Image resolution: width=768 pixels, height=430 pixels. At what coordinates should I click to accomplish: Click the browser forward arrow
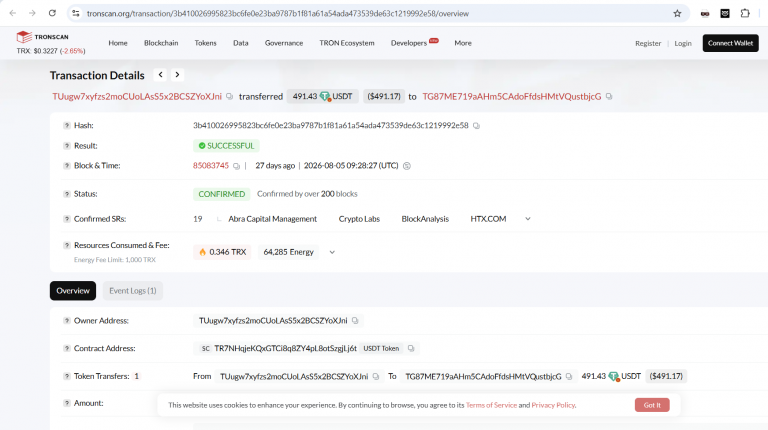tap(32, 13)
